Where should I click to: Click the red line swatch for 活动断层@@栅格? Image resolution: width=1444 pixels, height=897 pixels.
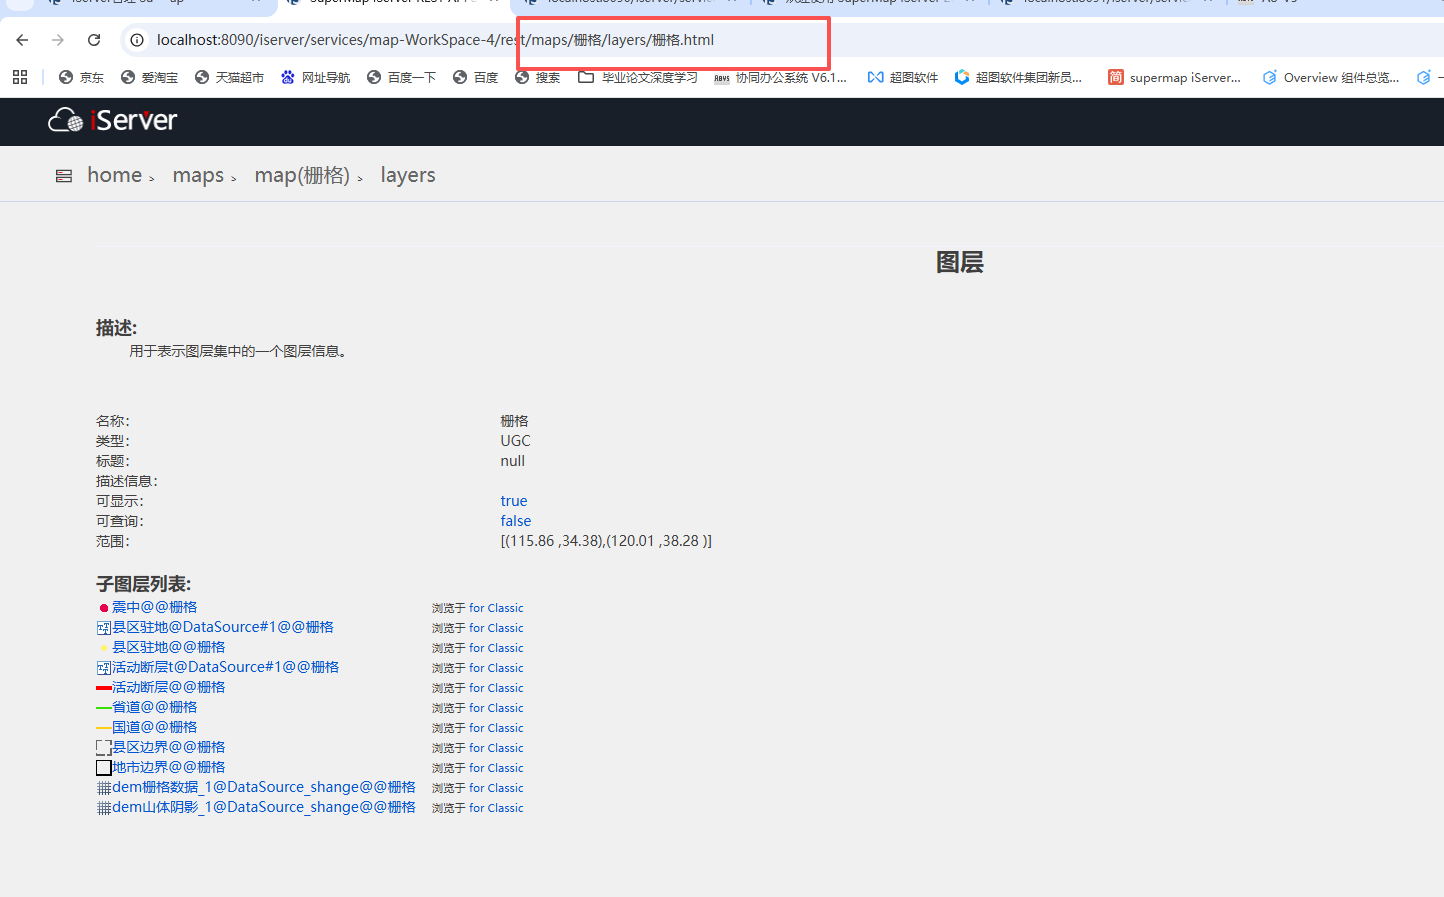pos(103,688)
